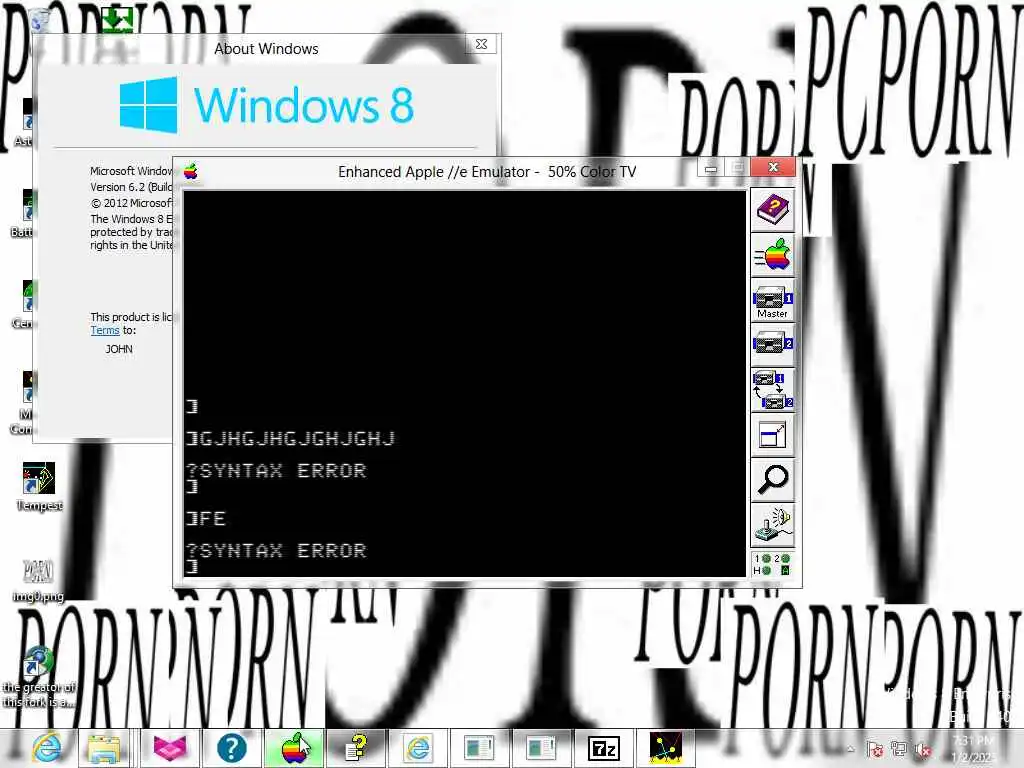Viewport: 1024px width, 768px height.
Task: Select disk drive 1 Master button
Action: [773, 300]
